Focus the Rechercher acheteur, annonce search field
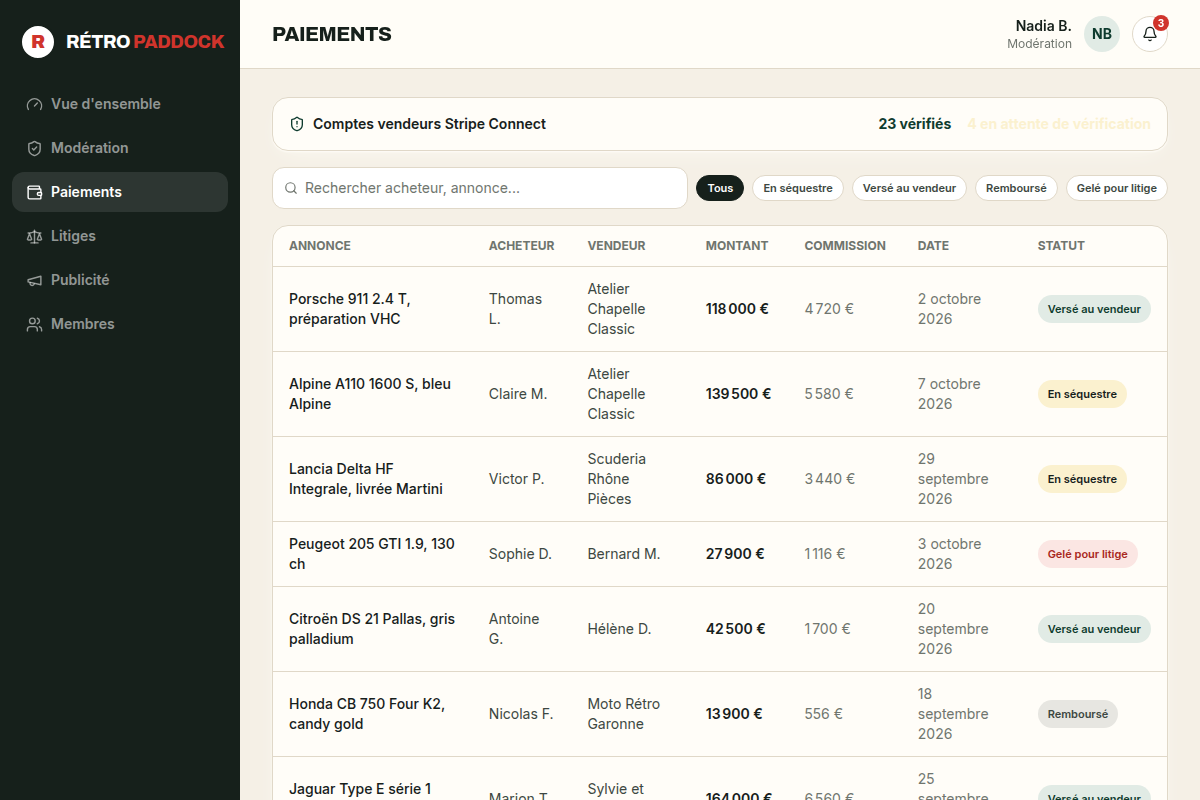Image resolution: width=1200 pixels, height=800 pixels. [480, 188]
